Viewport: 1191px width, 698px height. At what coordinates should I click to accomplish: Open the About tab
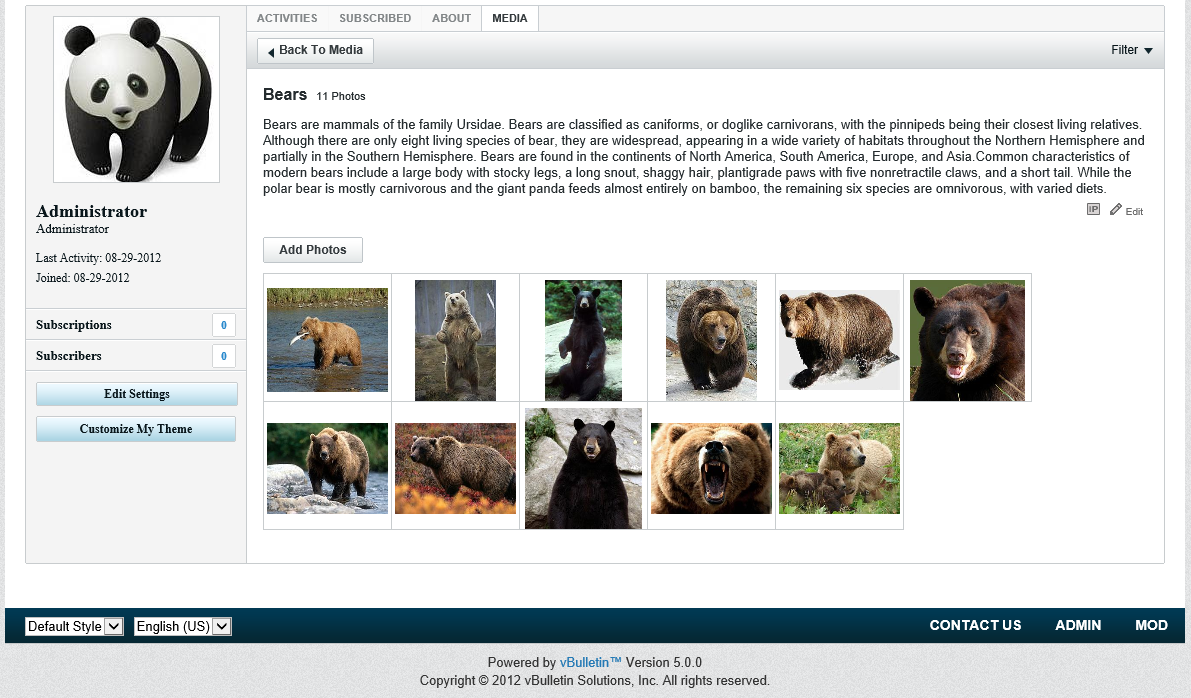[x=451, y=18]
